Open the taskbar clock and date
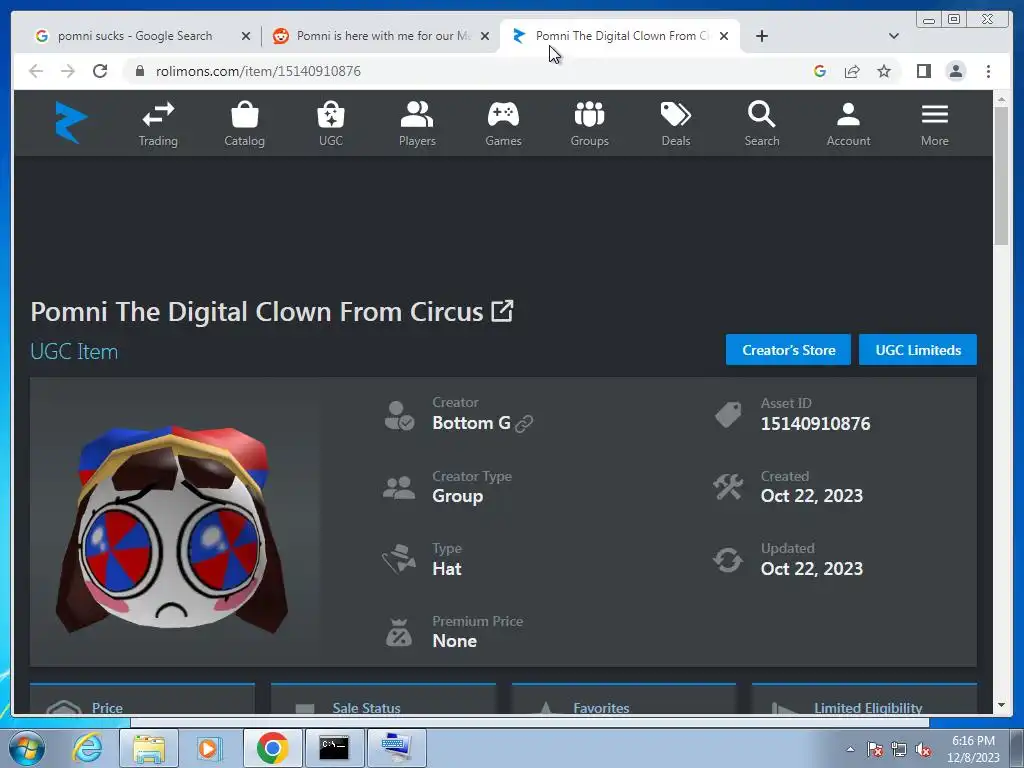Image resolution: width=1024 pixels, height=768 pixels. click(973, 749)
